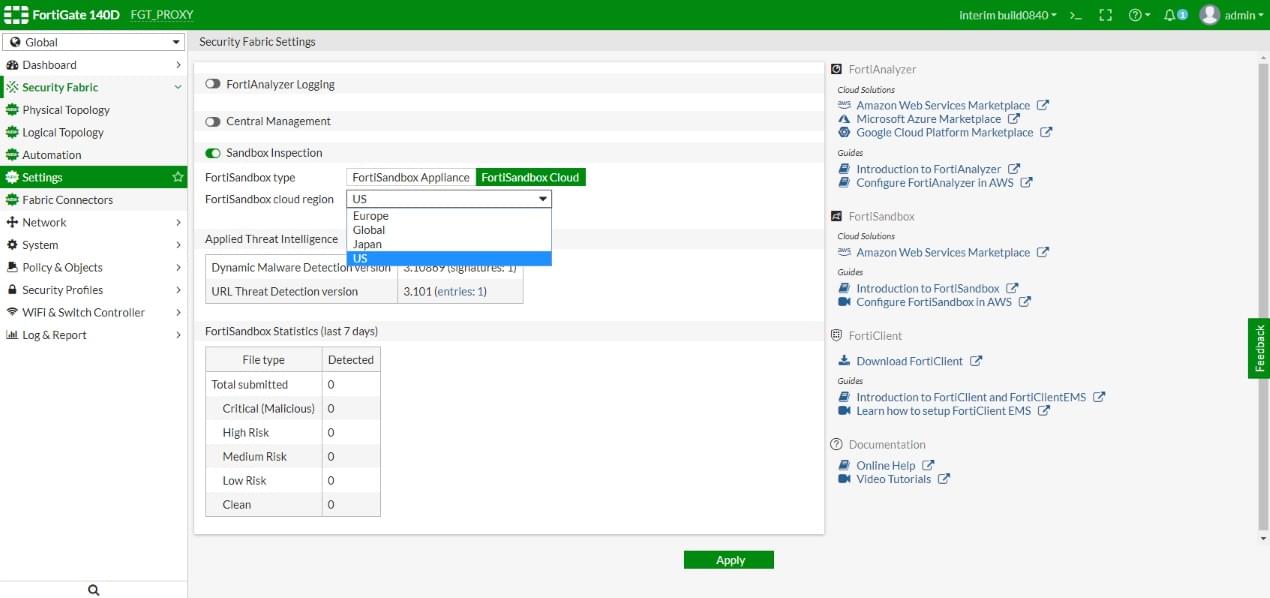Choose Japan from region list
This screenshot has width=1270, height=598.
pyautogui.click(x=449, y=244)
